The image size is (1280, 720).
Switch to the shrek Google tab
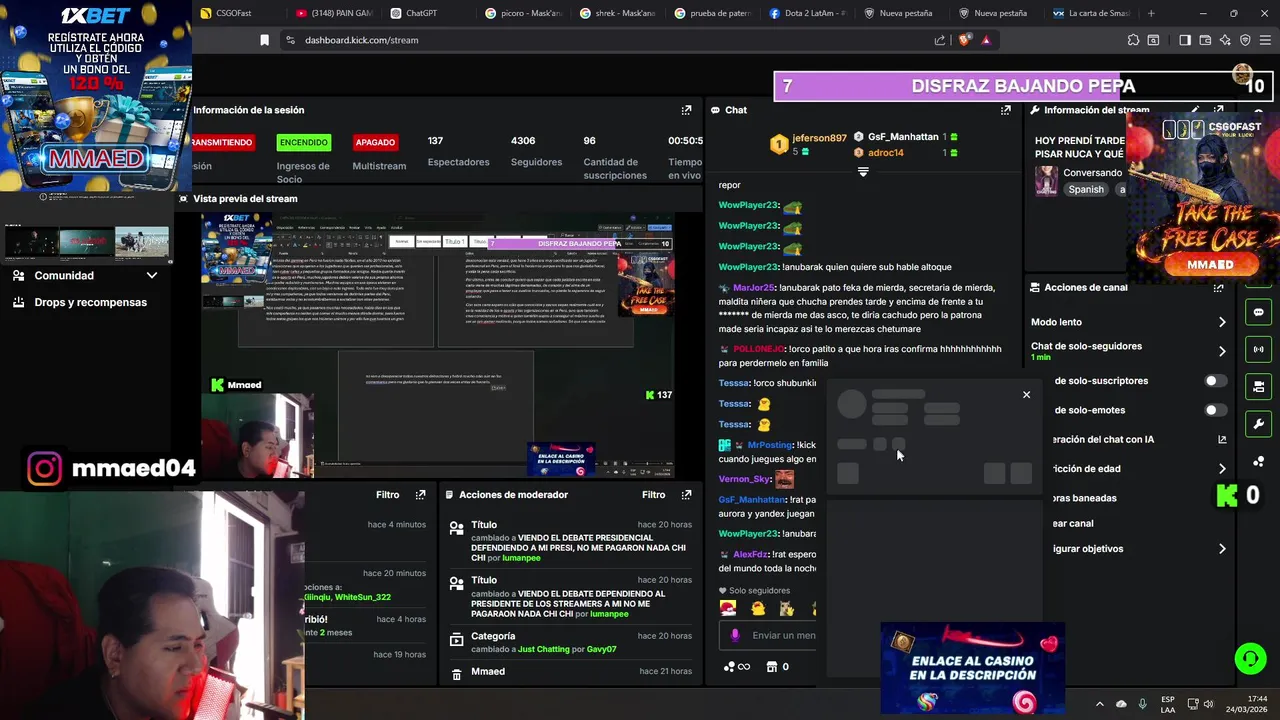[x=617, y=13]
